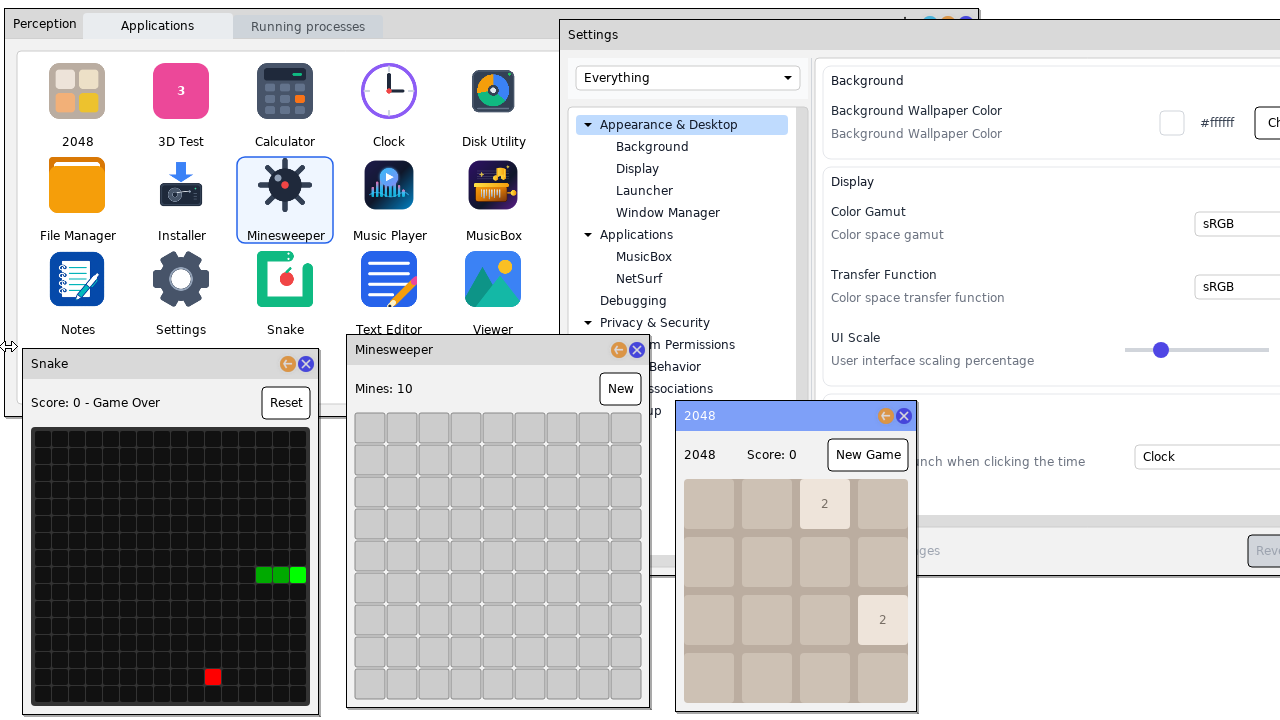Open the 2048 app icon in Applications
This screenshot has width=1280, height=720.
click(77, 91)
